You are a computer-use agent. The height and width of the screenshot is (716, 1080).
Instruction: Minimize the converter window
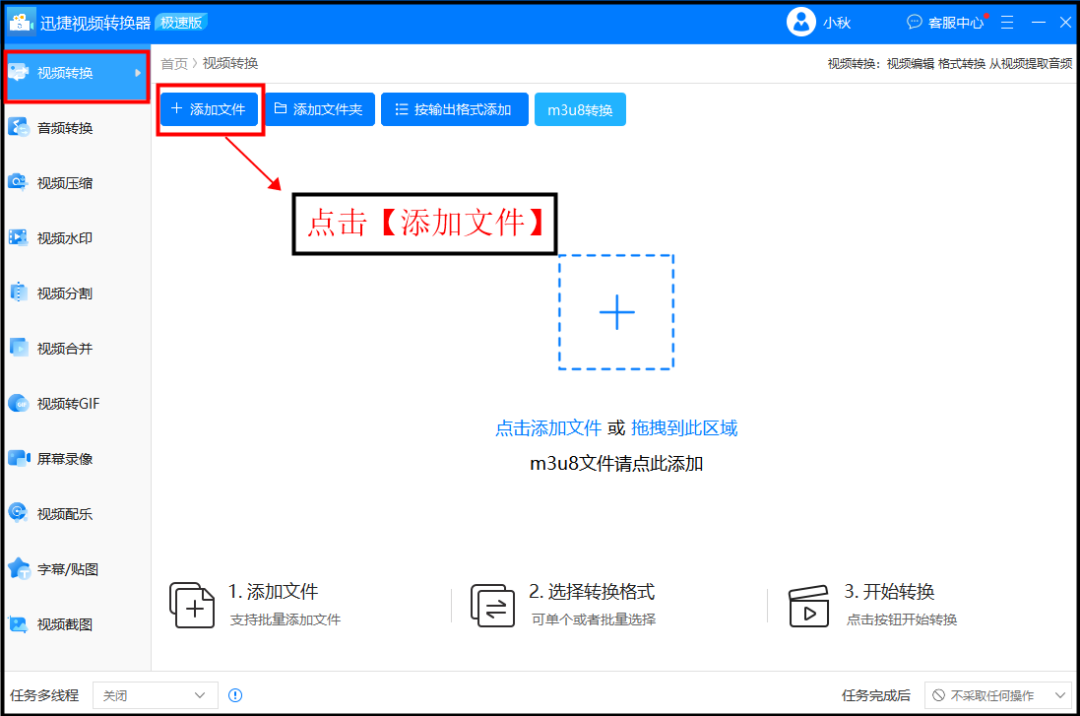(x=1038, y=23)
